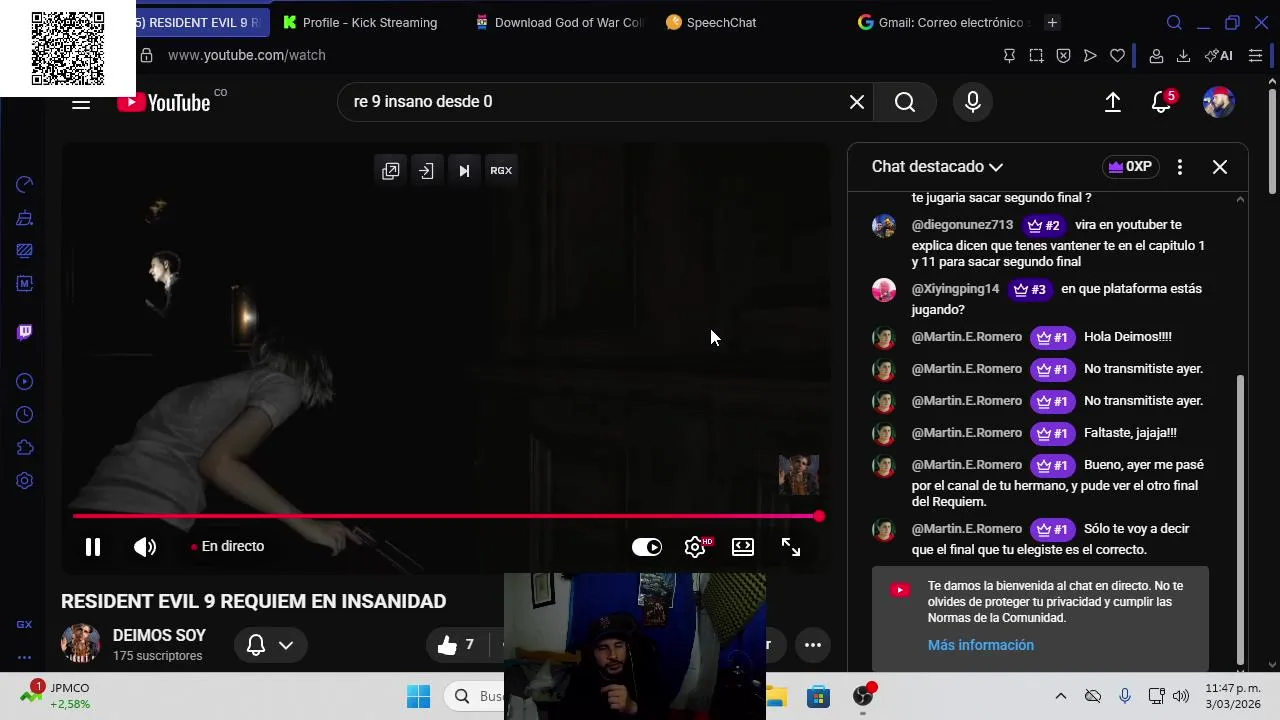Click the video pop-out icon above the player
The height and width of the screenshot is (720, 1280).
pos(391,171)
